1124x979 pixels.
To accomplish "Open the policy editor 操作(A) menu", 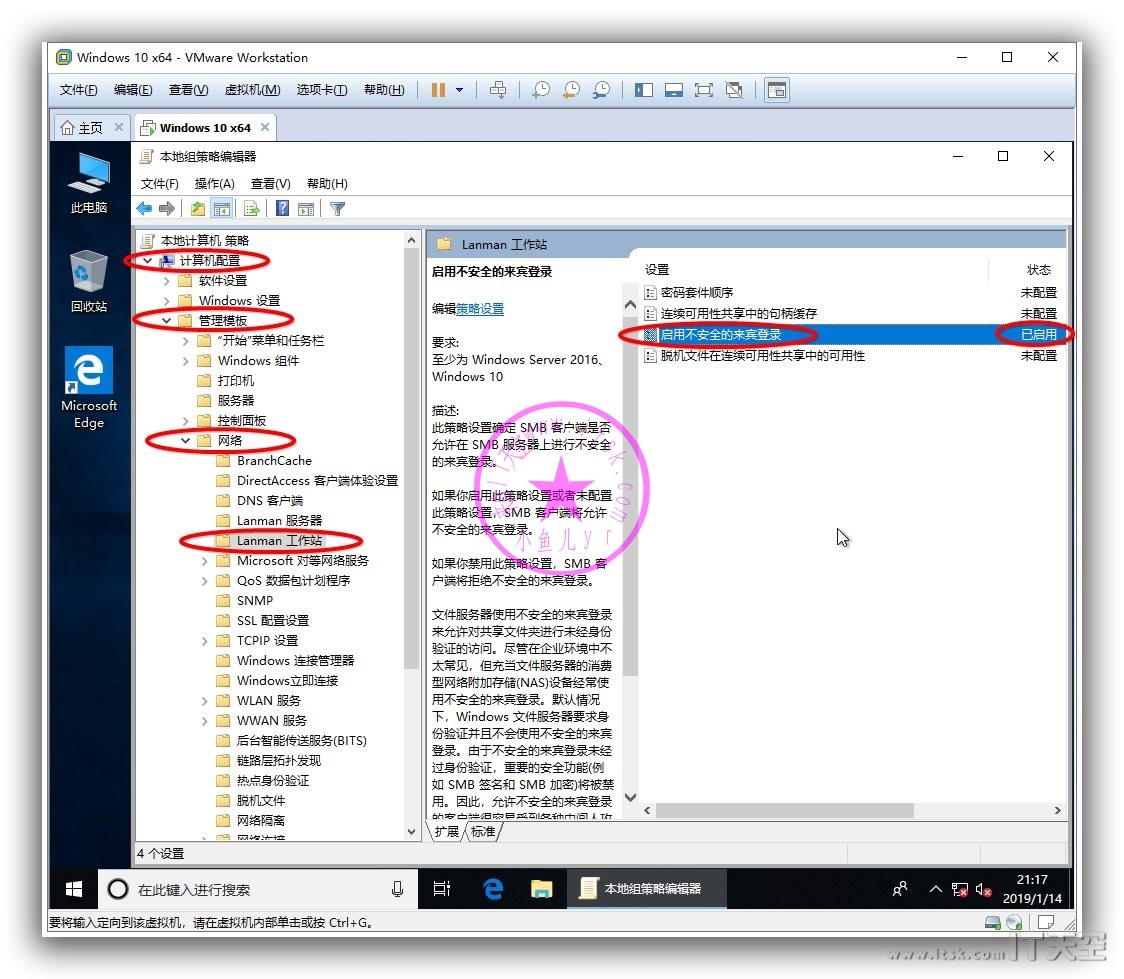I will click(214, 184).
